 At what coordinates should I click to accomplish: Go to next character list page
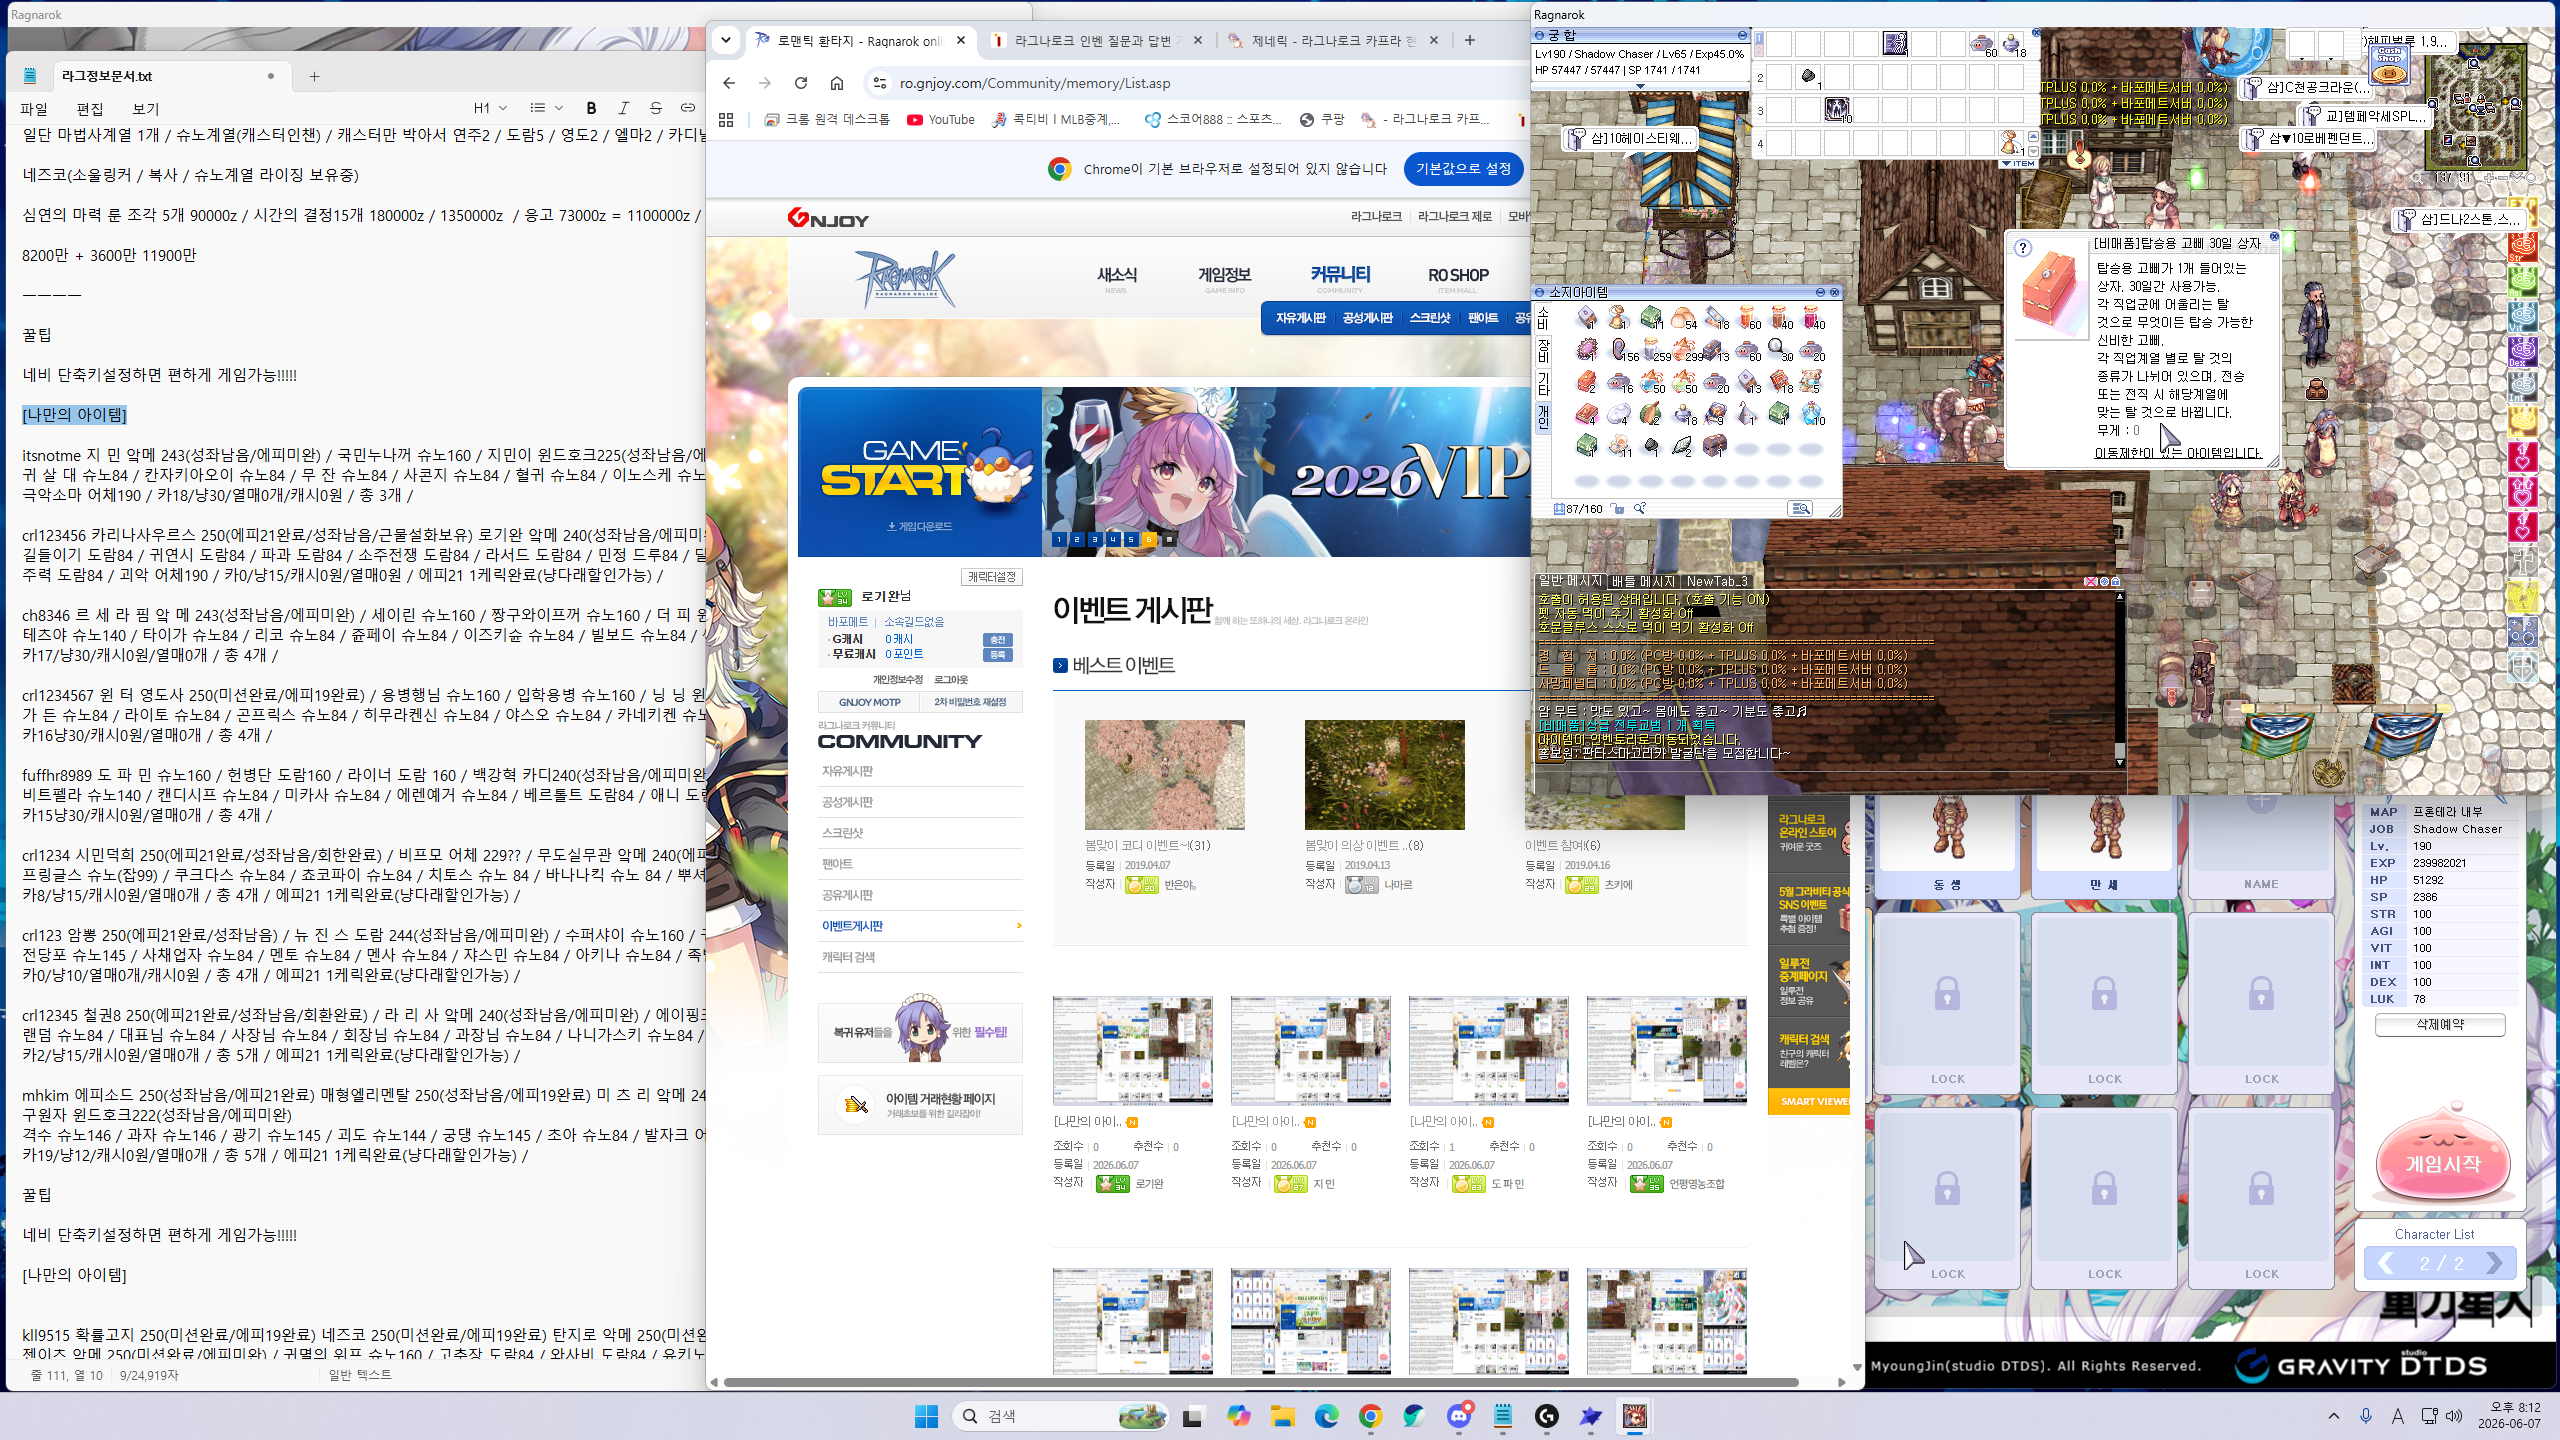(x=2493, y=1264)
